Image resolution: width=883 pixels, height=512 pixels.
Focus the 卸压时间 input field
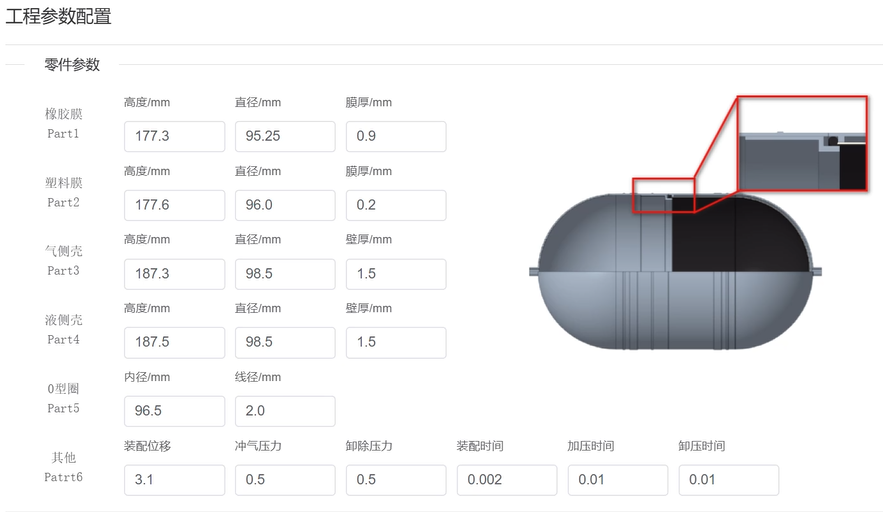[729, 480]
